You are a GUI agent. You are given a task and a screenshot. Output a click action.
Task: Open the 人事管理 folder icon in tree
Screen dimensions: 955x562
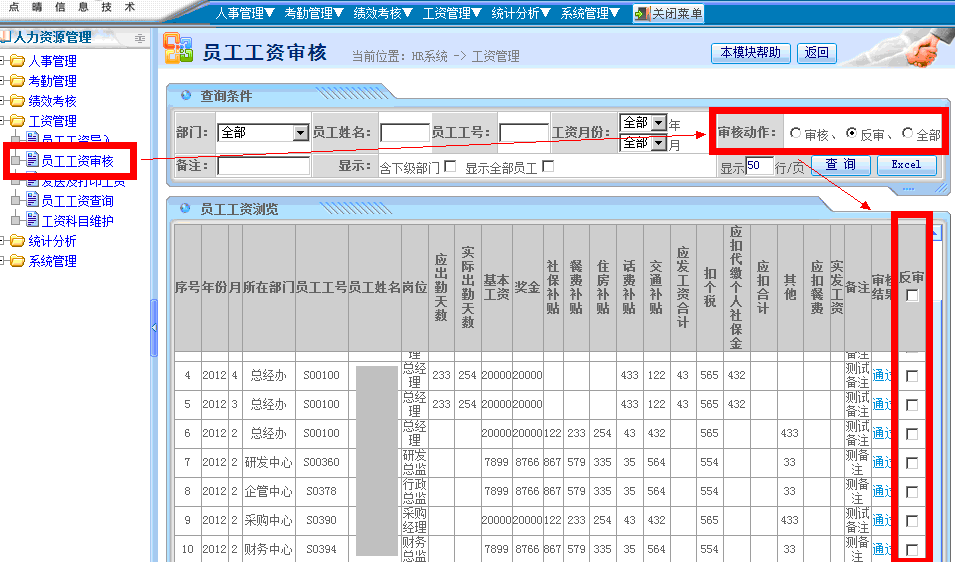[x=17, y=61]
